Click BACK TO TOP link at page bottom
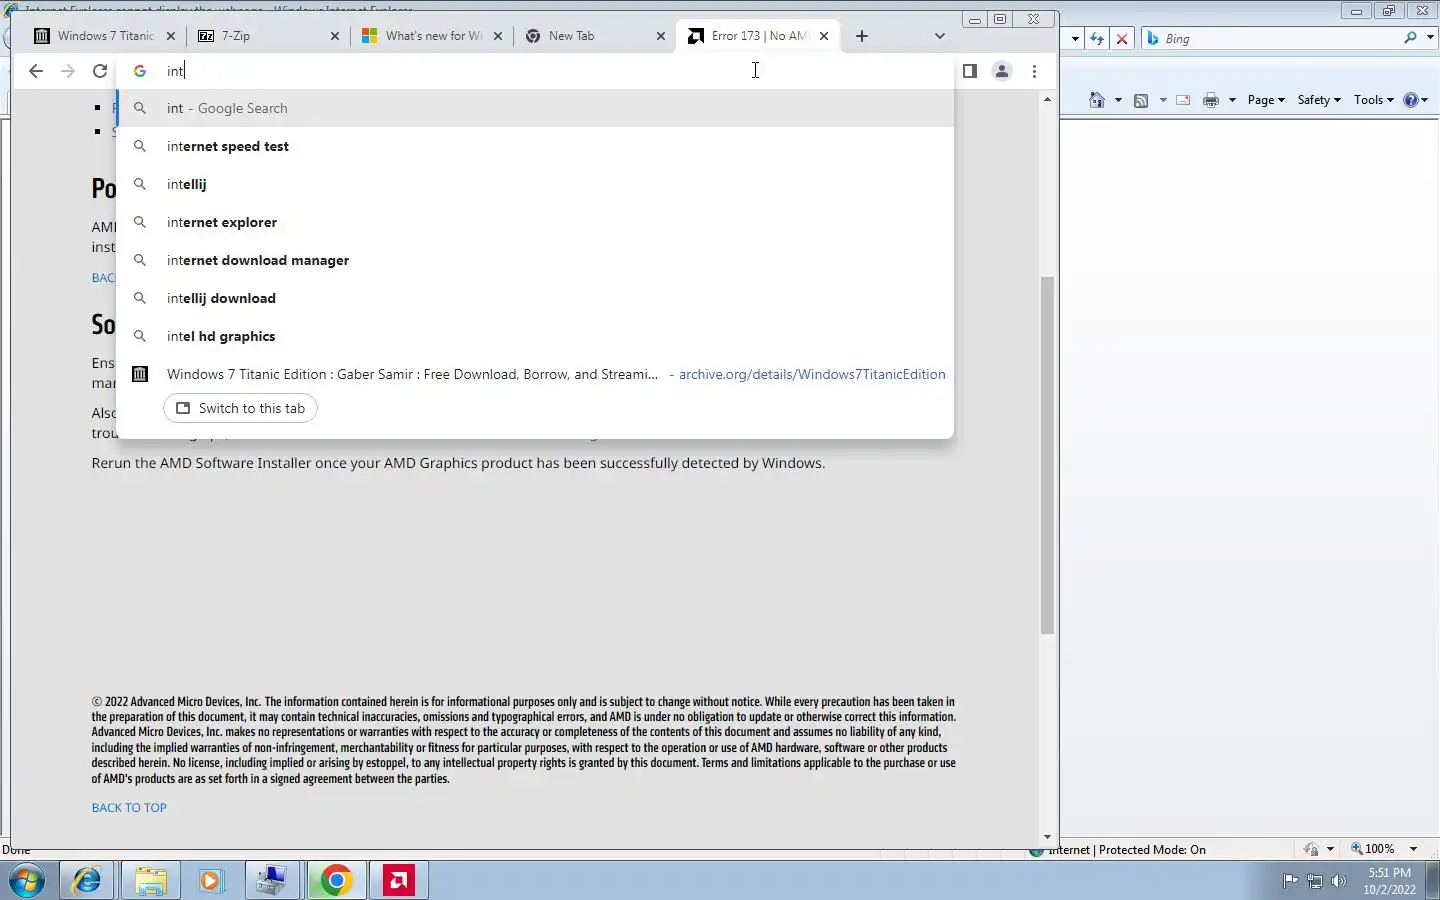Image resolution: width=1440 pixels, height=900 pixels. [129, 808]
